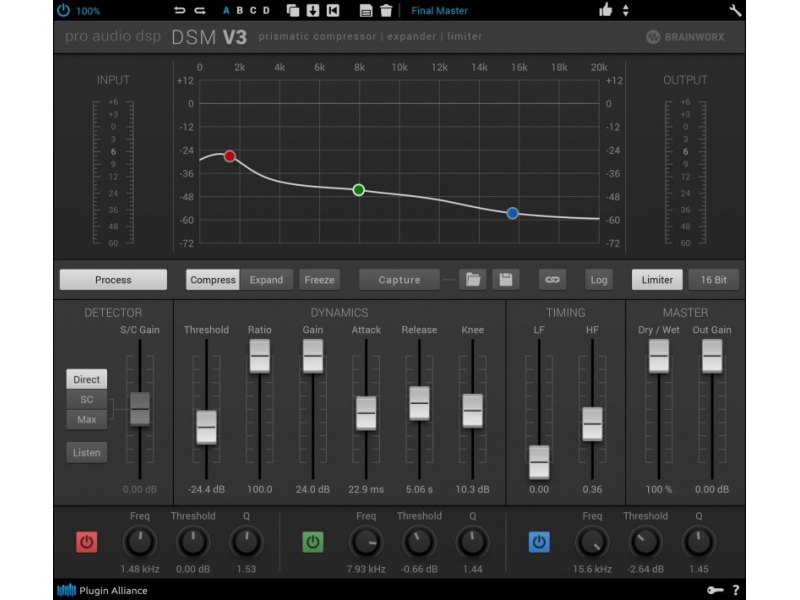Screen dimensions: 800x600
Task: Select the SC detector mode
Action: 87,399
